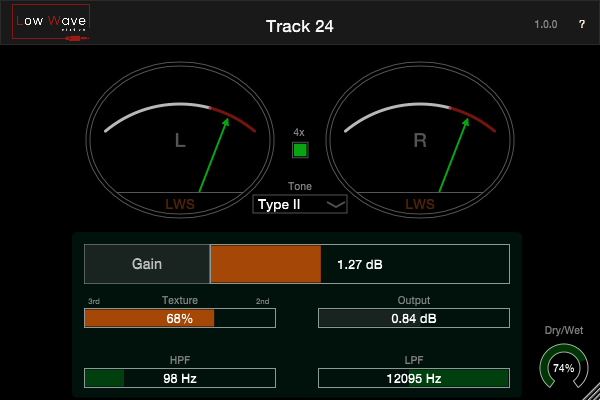Click the 2nd harmonic label
The height and width of the screenshot is (400, 600).
(x=262, y=301)
